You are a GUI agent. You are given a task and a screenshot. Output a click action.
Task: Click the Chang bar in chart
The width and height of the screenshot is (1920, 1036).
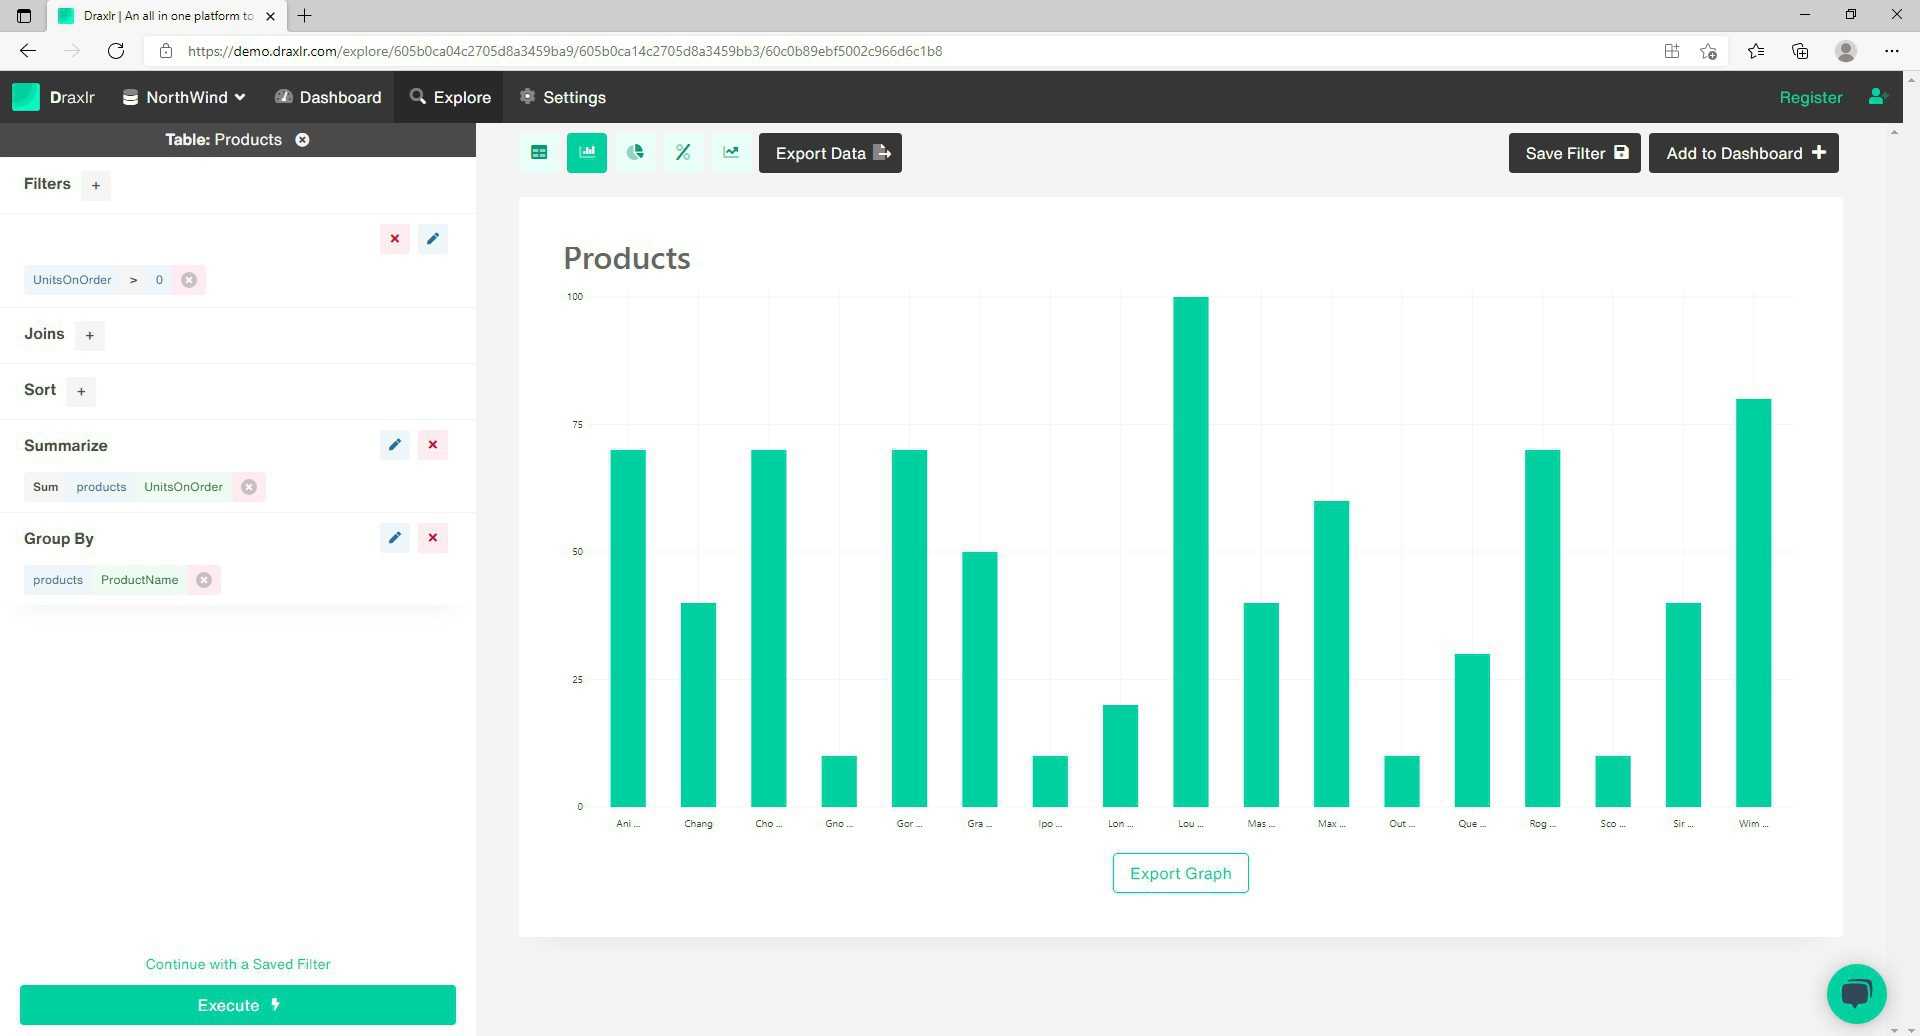(x=698, y=705)
